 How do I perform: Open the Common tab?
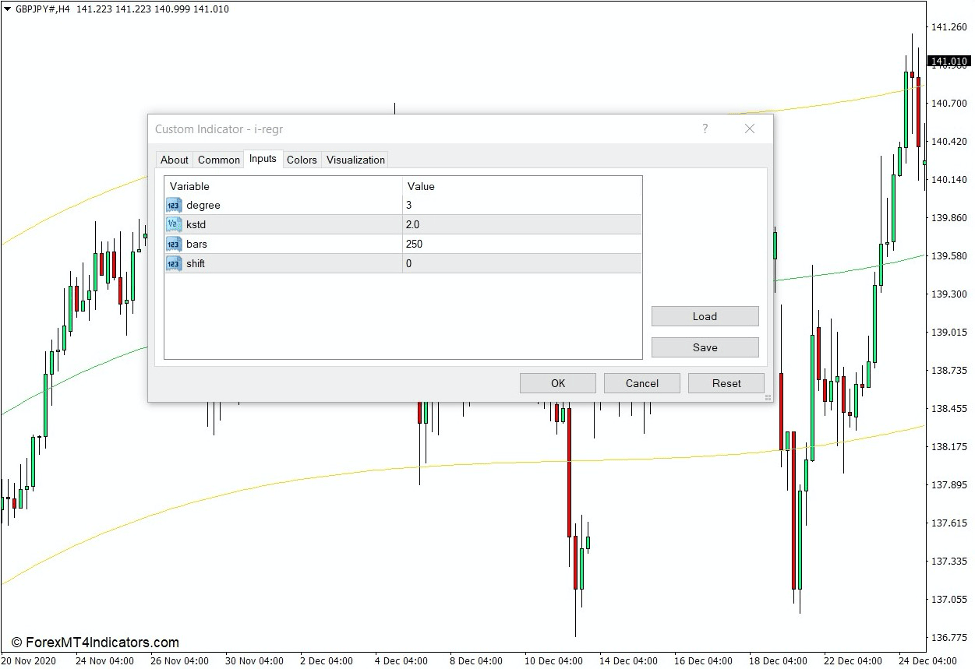pyautogui.click(x=218, y=159)
